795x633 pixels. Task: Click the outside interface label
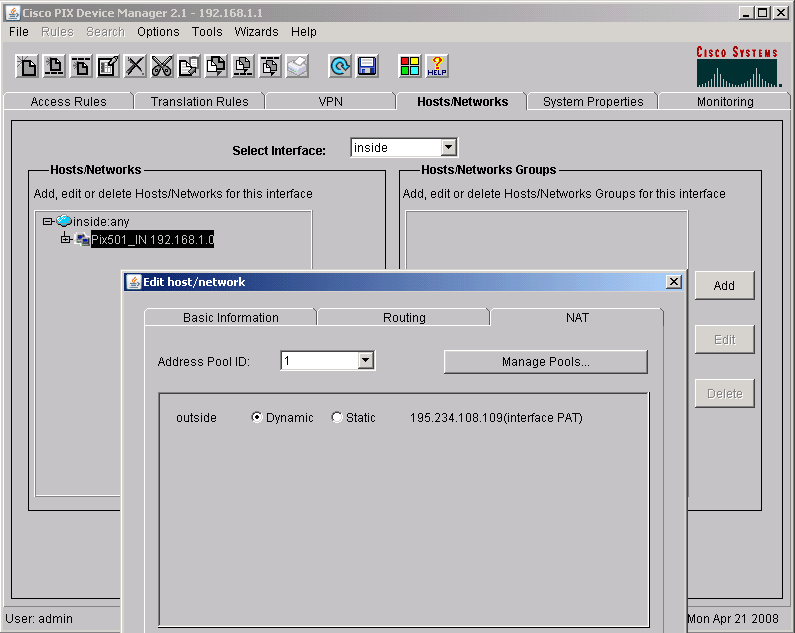(x=196, y=417)
